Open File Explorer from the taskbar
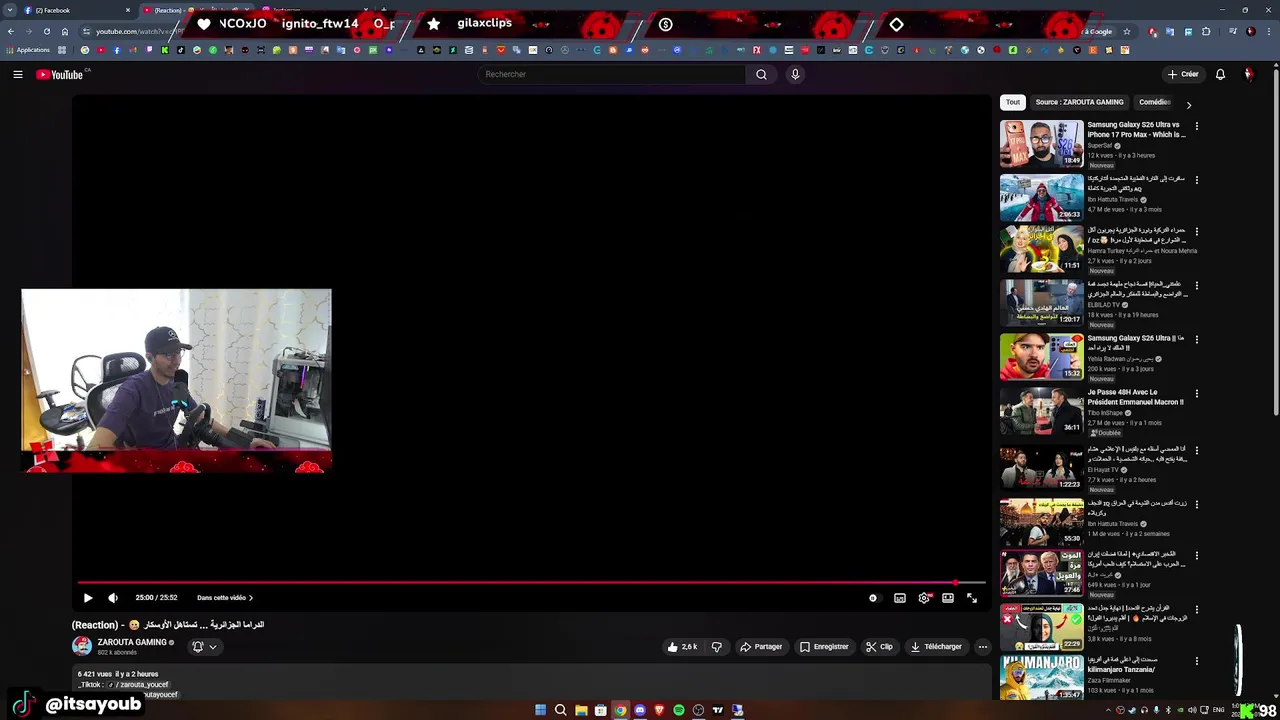Image resolution: width=1280 pixels, height=720 pixels. tap(581, 710)
